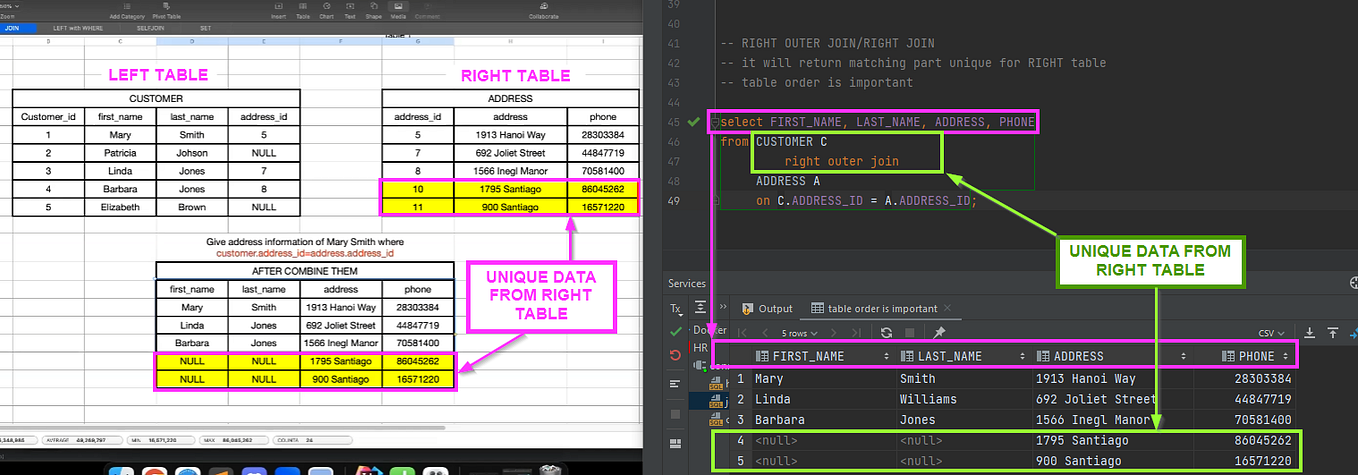Click the Shape icon in Numbers toolbar
1358x475 pixels.
(x=372, y=7)
